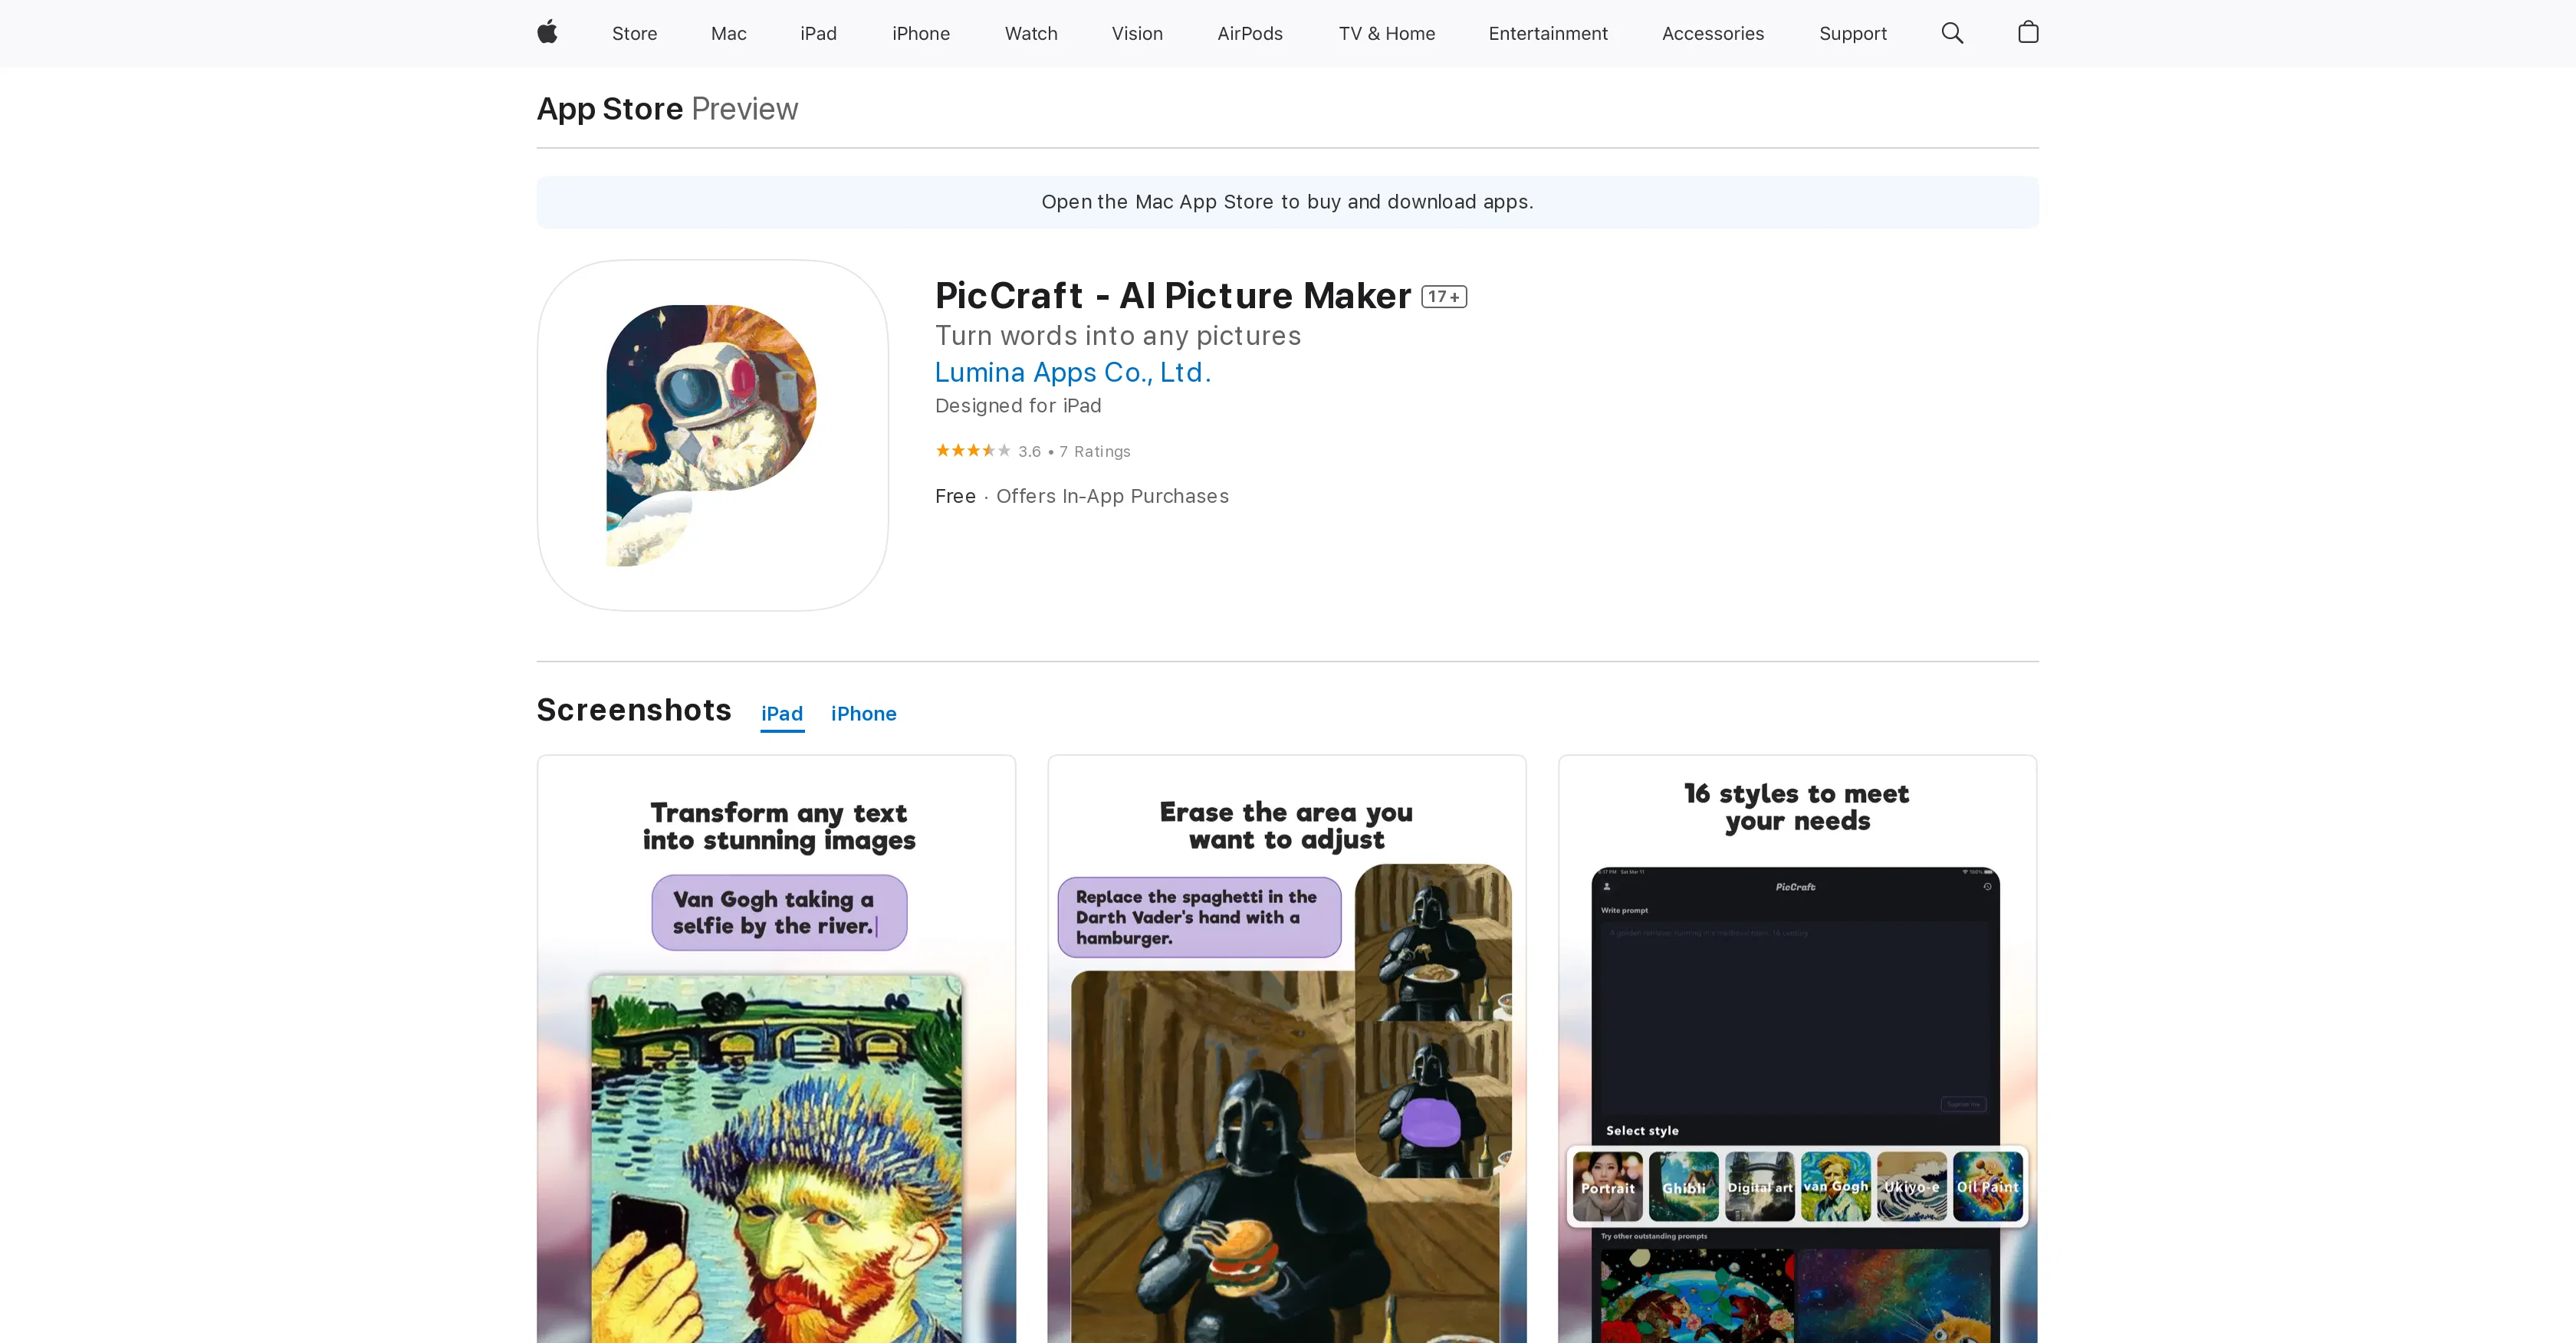Click the Screenshots section heading
Viewport: 2576px width, 1343px height.
pyautogui.click(x=634, y=710)
